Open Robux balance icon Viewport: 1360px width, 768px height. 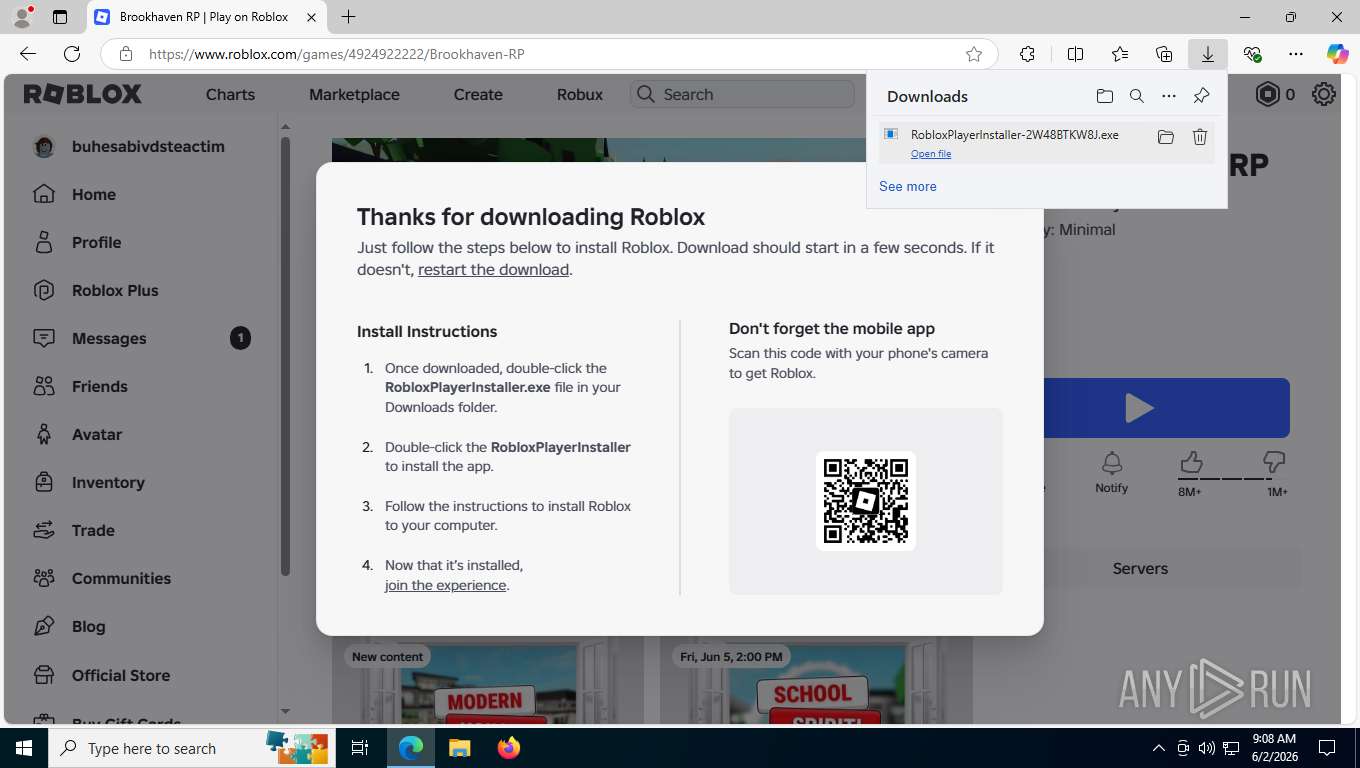(x=1268, y=94)
